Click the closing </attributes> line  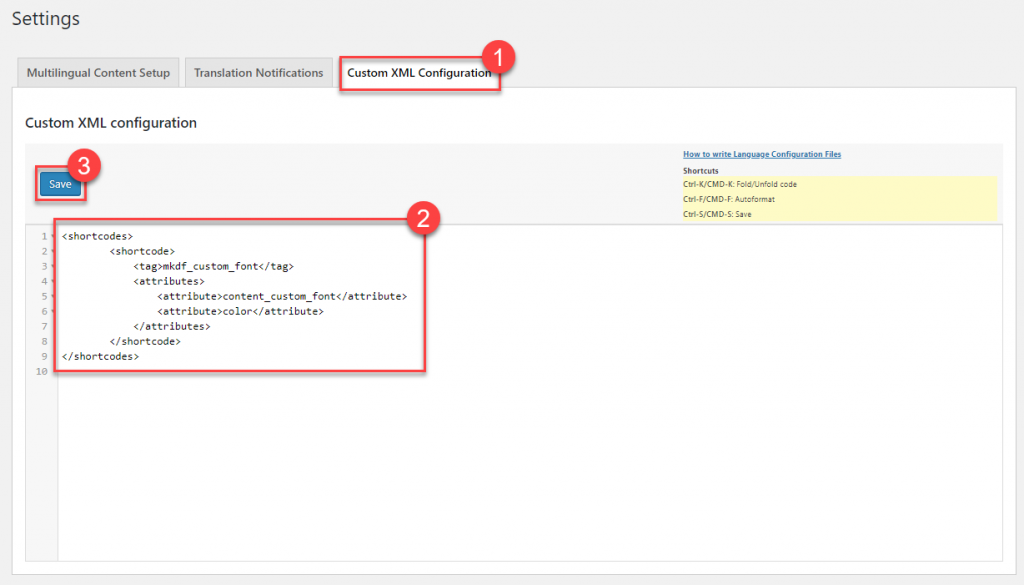click(172, 326)
